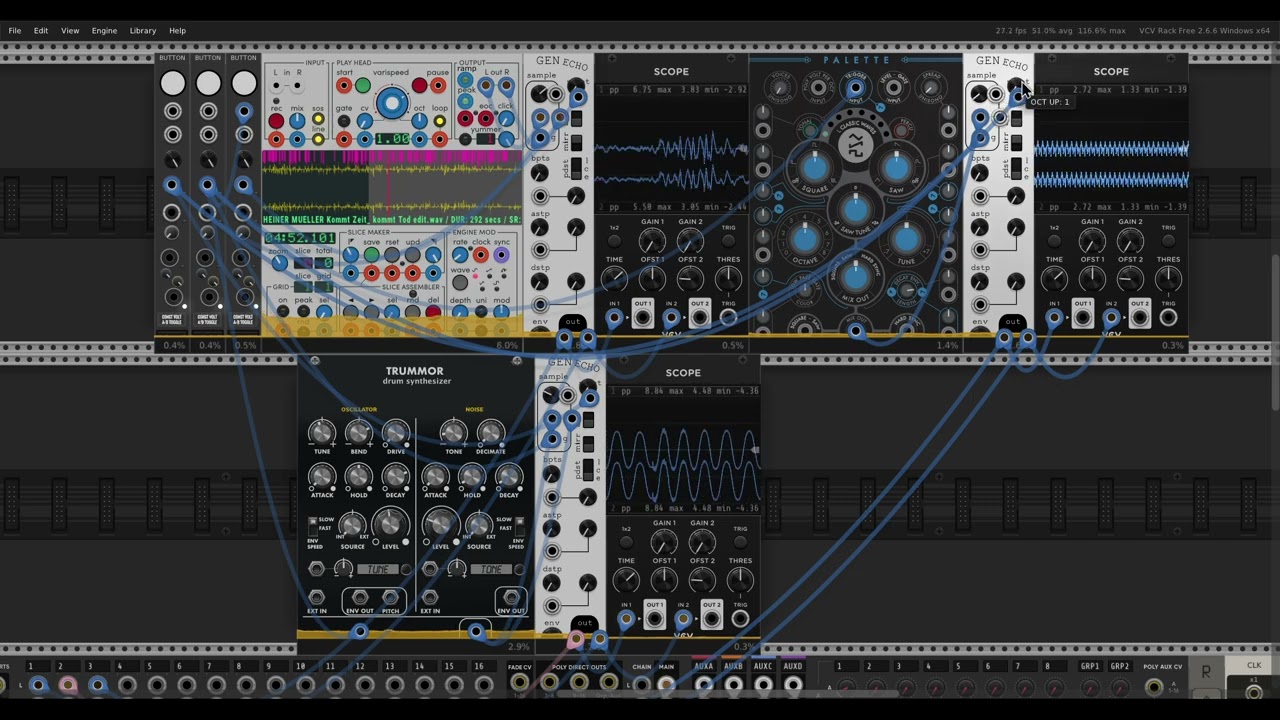The width and height of the screenshot is (1280, 720).
Task: Click the THRES knob on the Scope reading 8.84
Action: 740,580
